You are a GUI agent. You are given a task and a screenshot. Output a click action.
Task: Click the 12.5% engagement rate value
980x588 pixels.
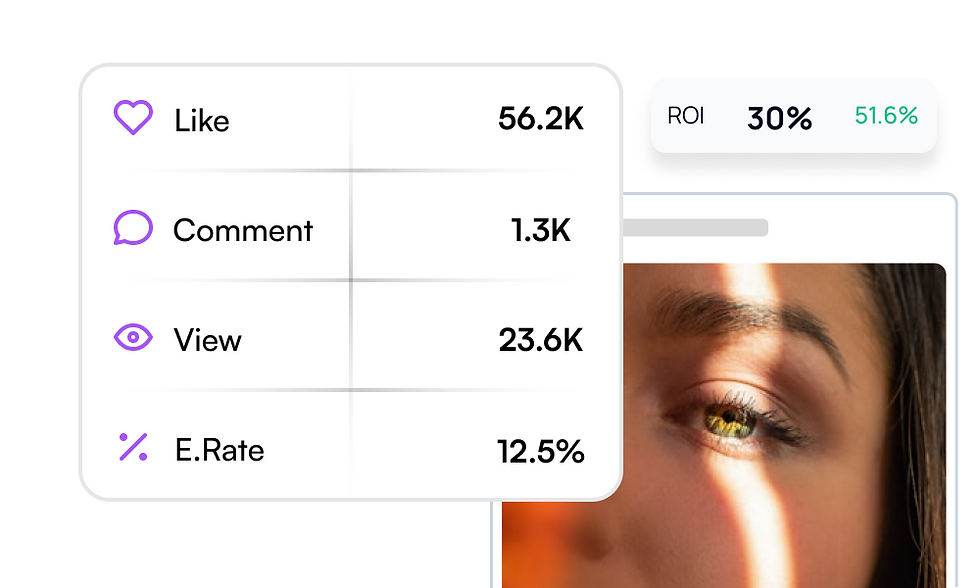pyautogui.click(x=540, y=451)
